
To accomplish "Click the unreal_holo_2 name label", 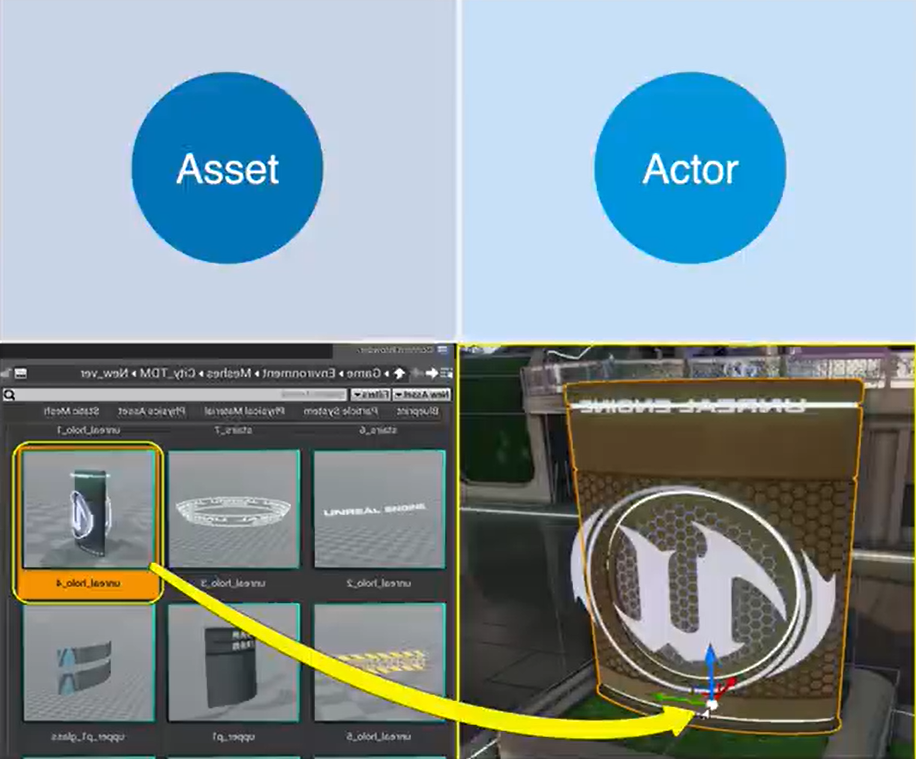I will tap(379, 583).
